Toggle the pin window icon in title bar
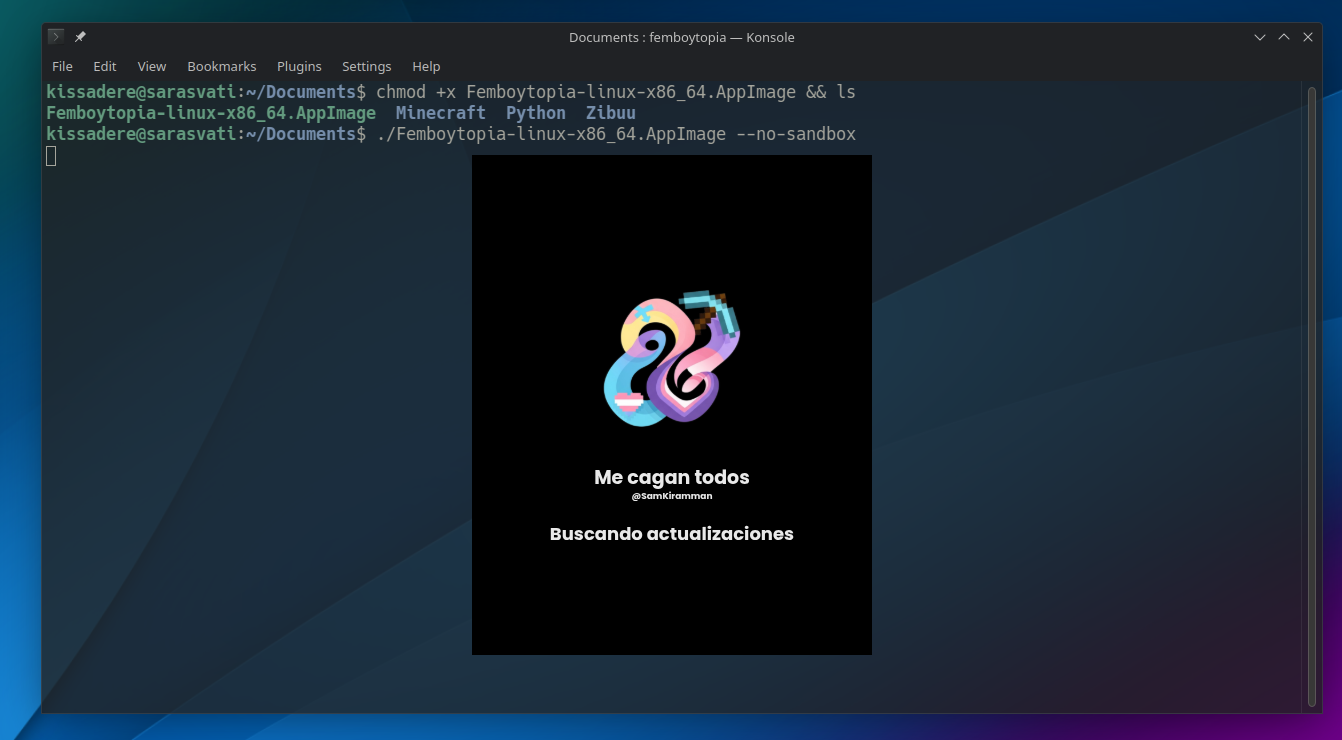Image resolution: width=1342 pixels, height=740 pixels. [x=80, y=37]
